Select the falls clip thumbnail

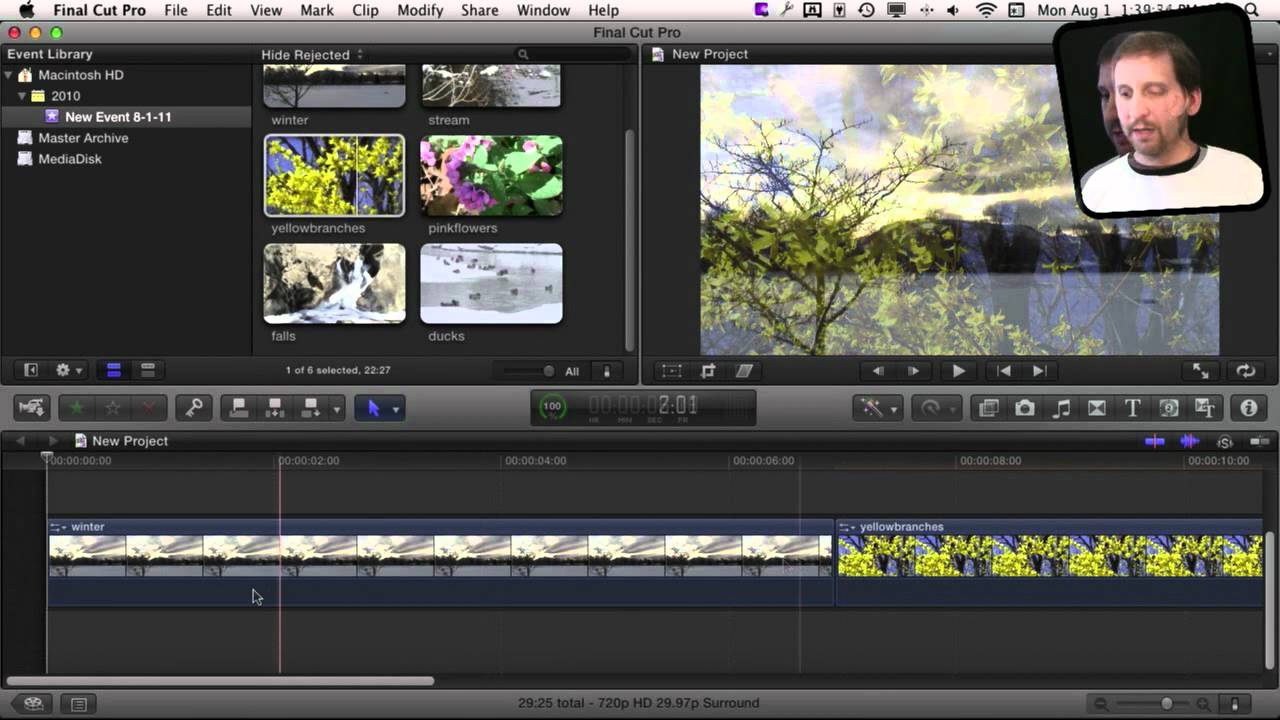pos(334,284)
